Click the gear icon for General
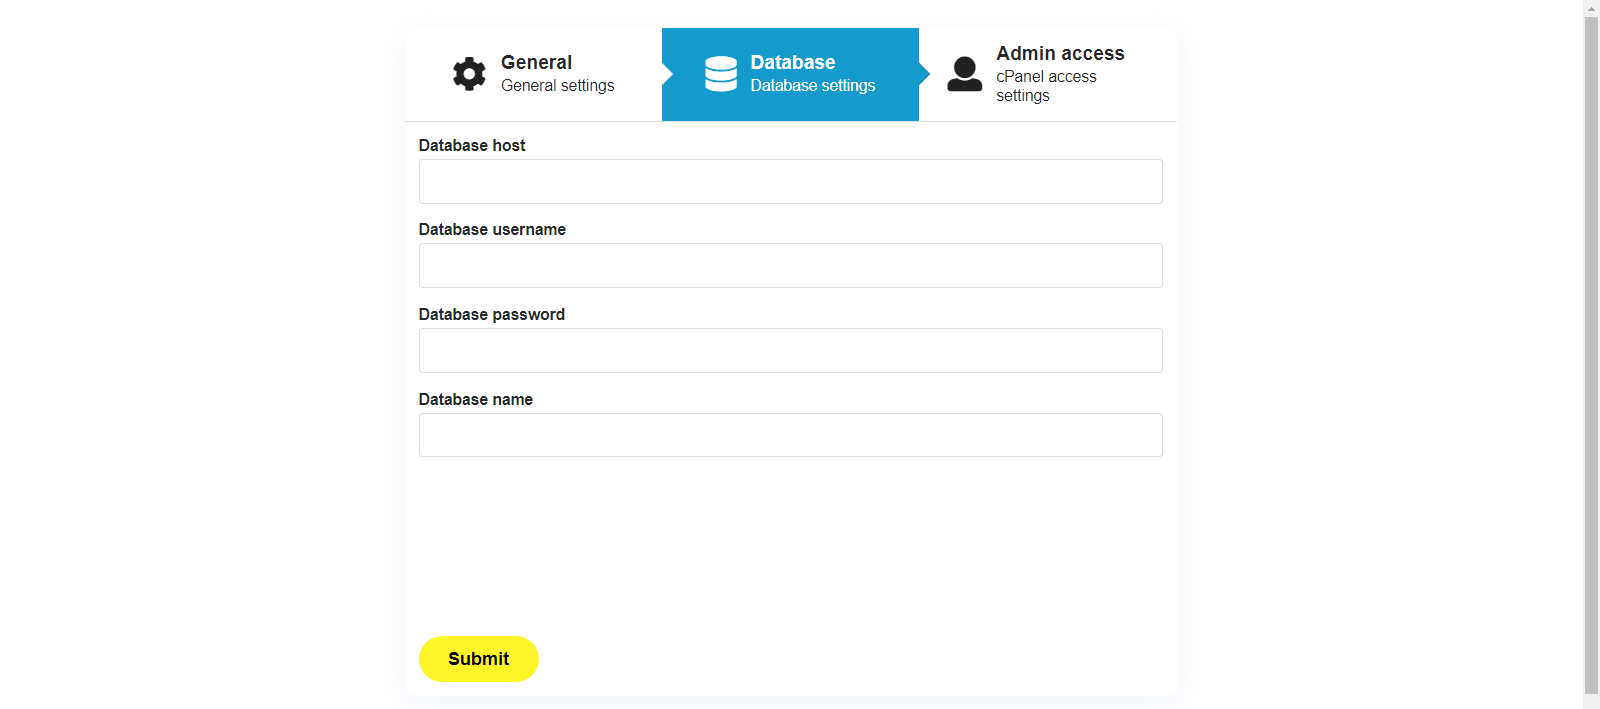This screenshot has width=1600, height=709. point(469,74)
